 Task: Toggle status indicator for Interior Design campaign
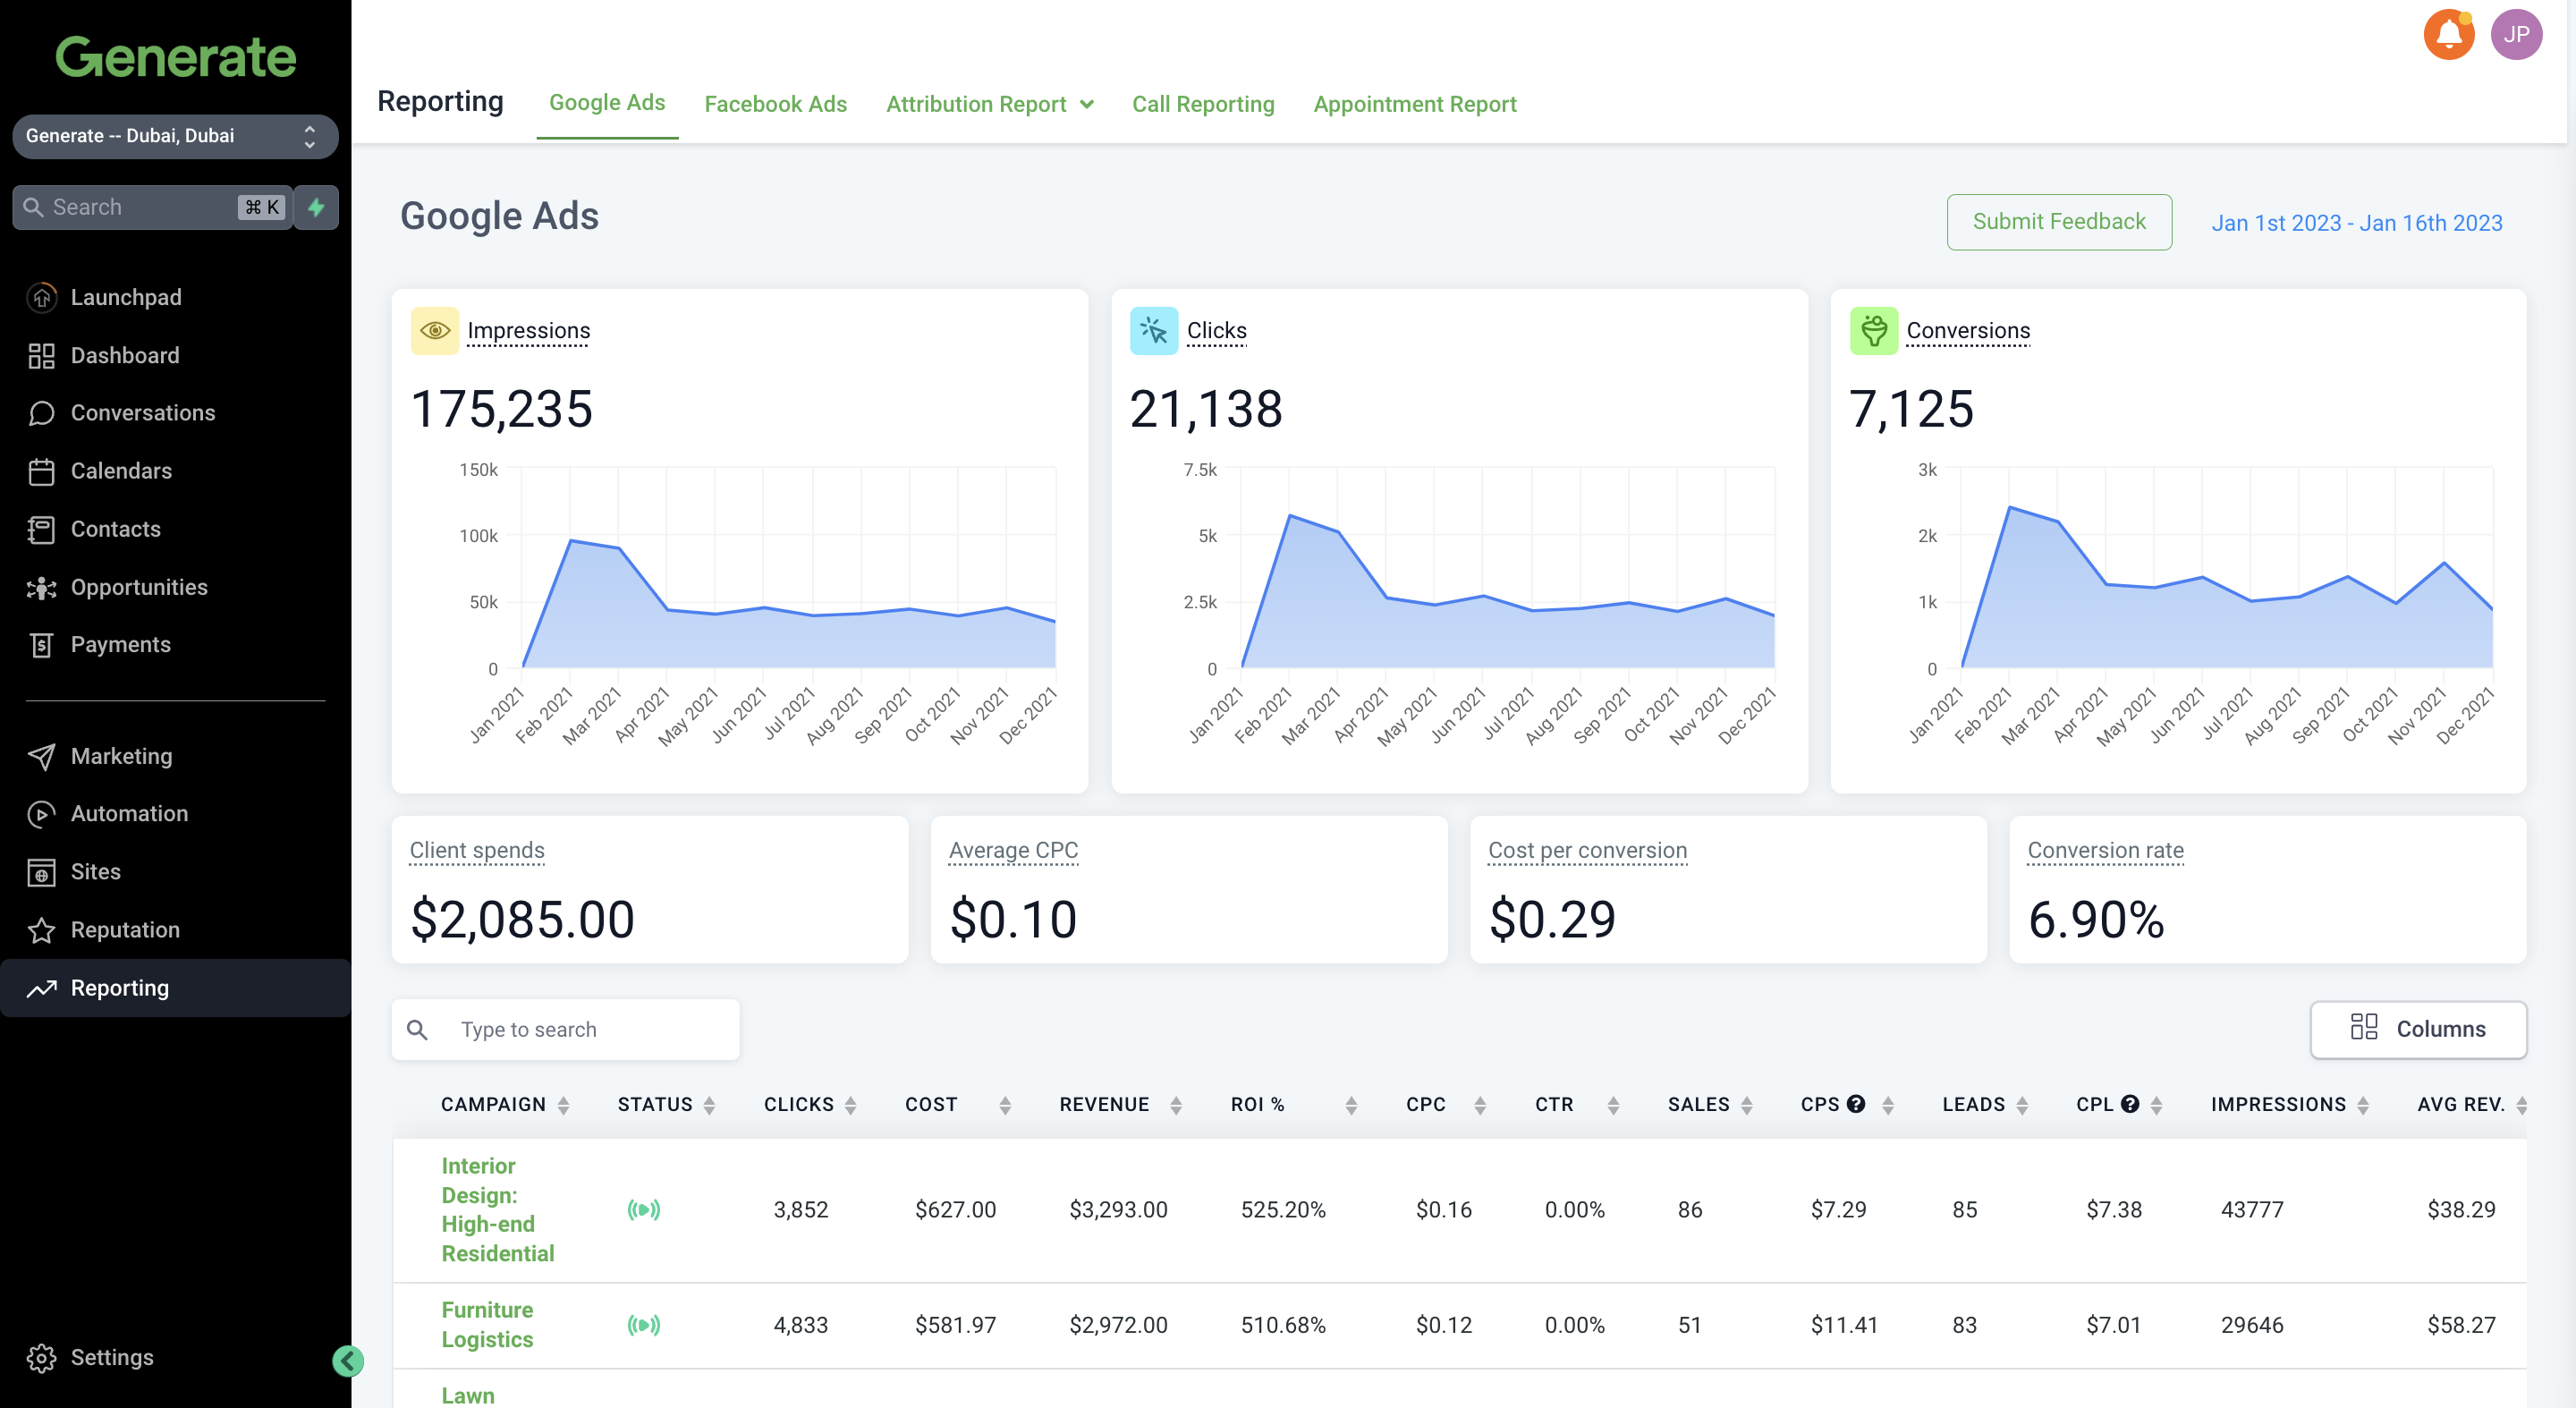click(x=644, y=1210)
